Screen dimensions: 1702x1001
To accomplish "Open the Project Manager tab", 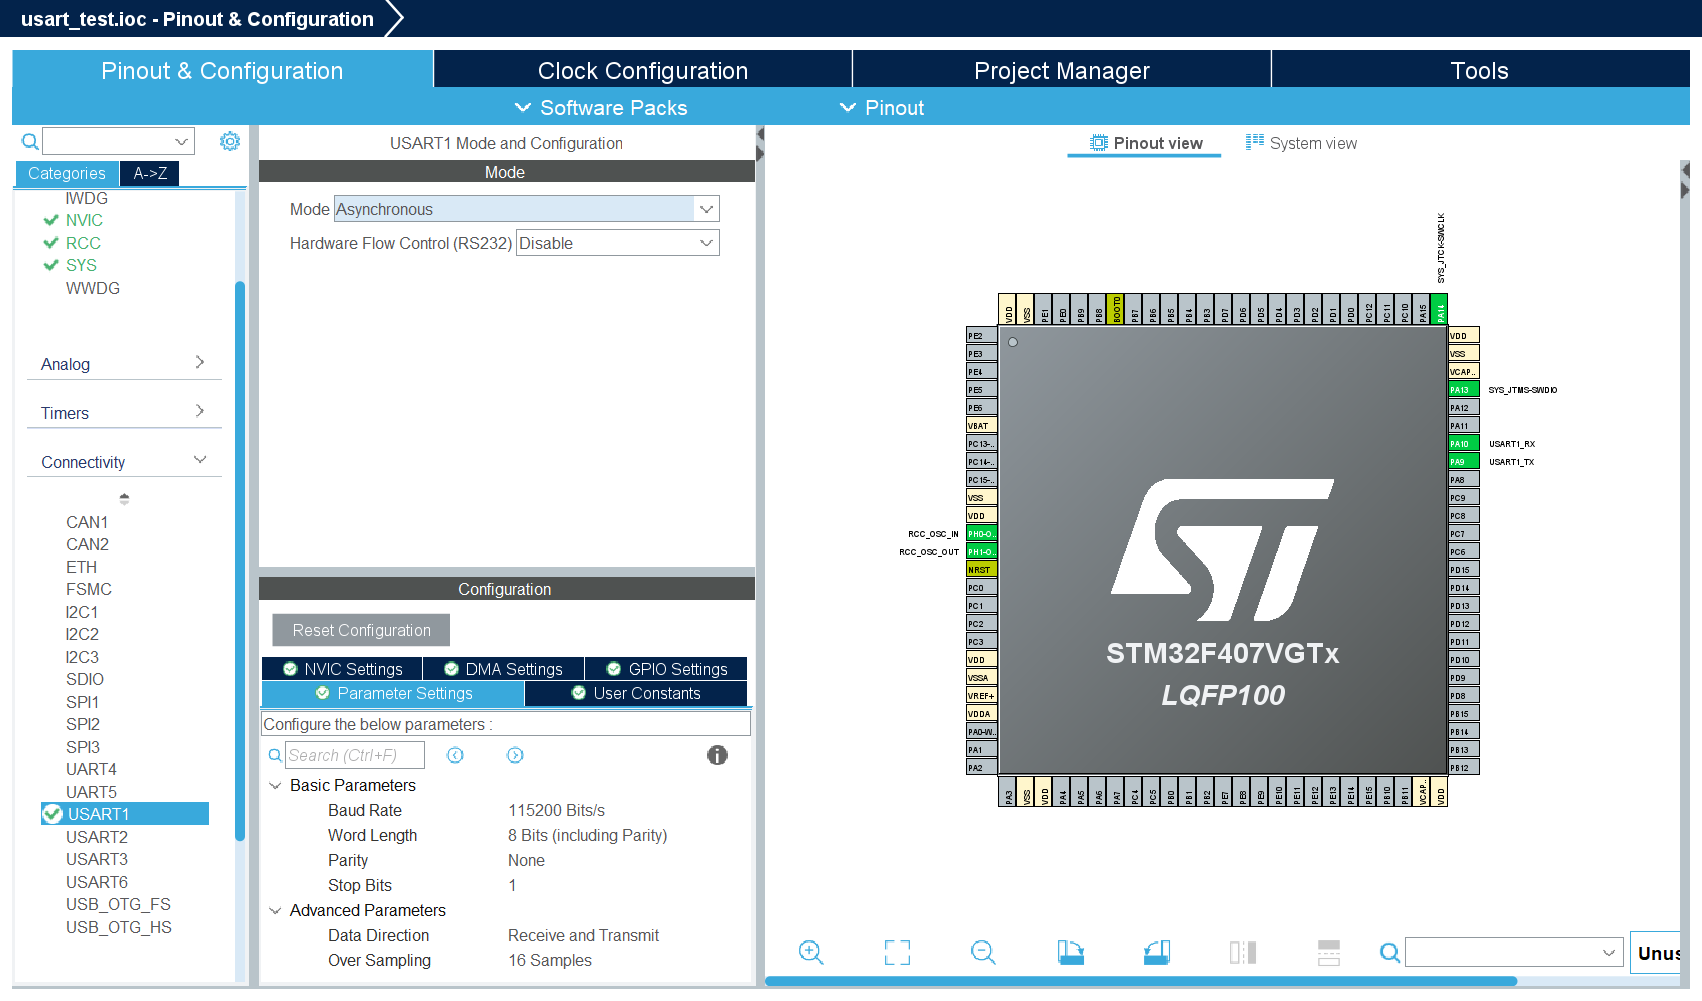I will tap(1062, 70).
